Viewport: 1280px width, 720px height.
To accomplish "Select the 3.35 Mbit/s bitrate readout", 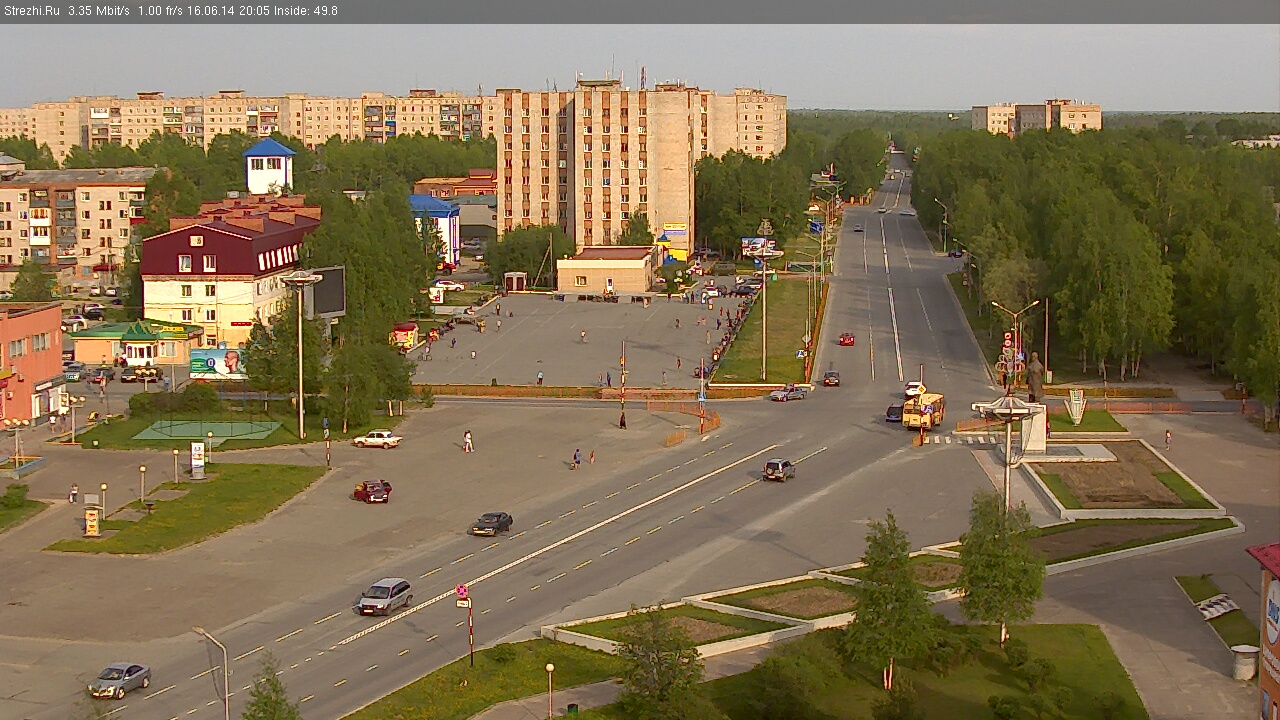I will coord(99,11).
